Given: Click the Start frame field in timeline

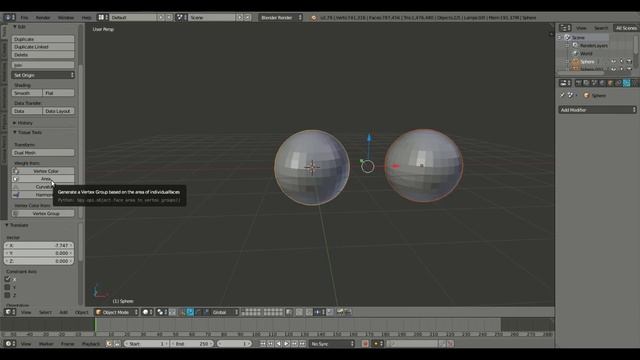Looking at the screenshot, I should pyautogui.click(x=147, y=344).
